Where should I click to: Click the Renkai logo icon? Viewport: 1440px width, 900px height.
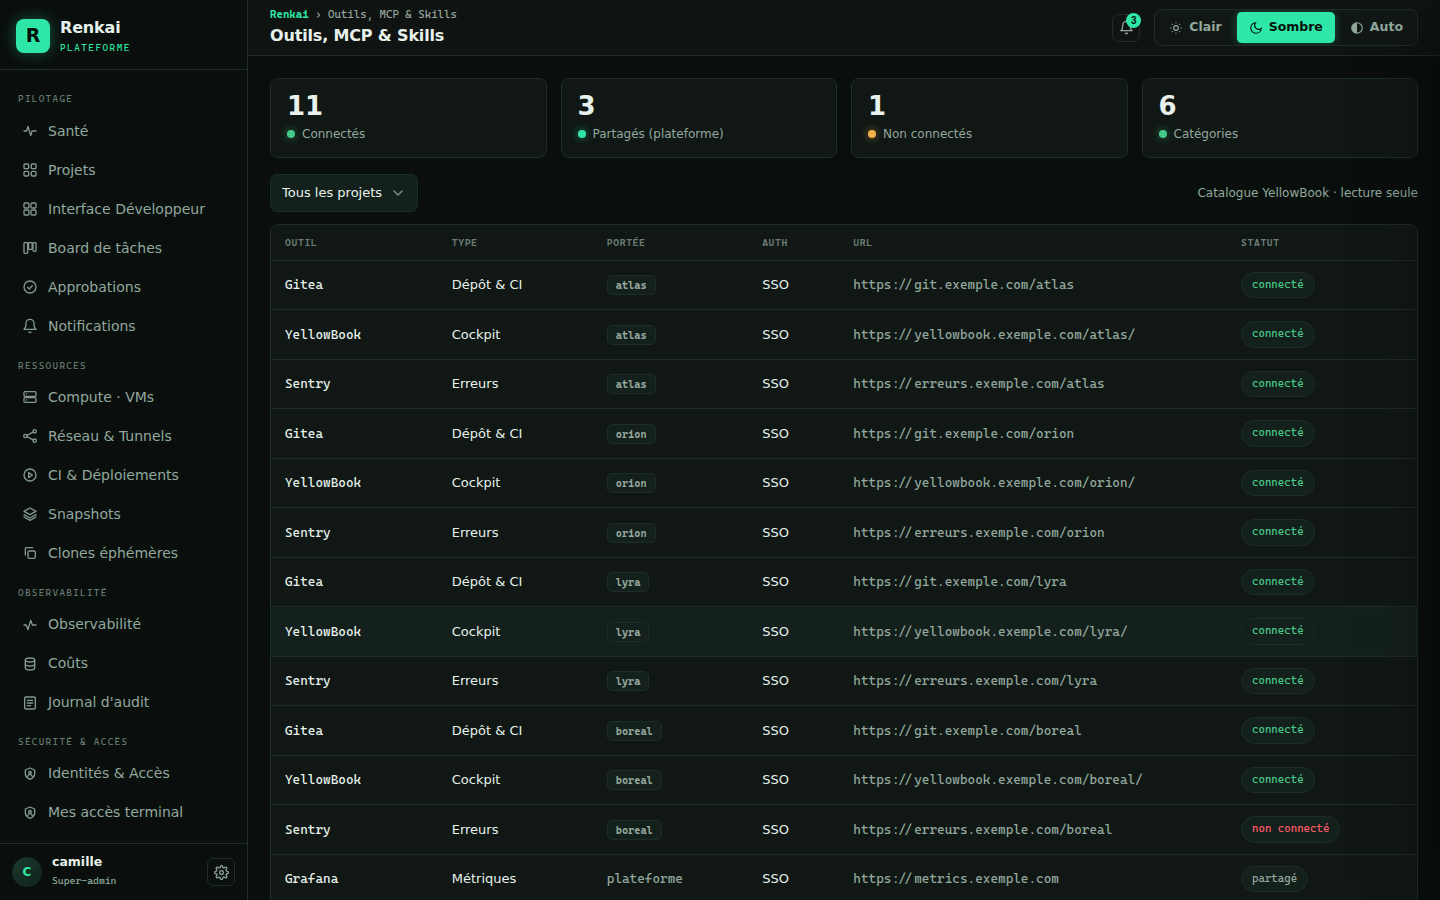click(x=33, y=35)
